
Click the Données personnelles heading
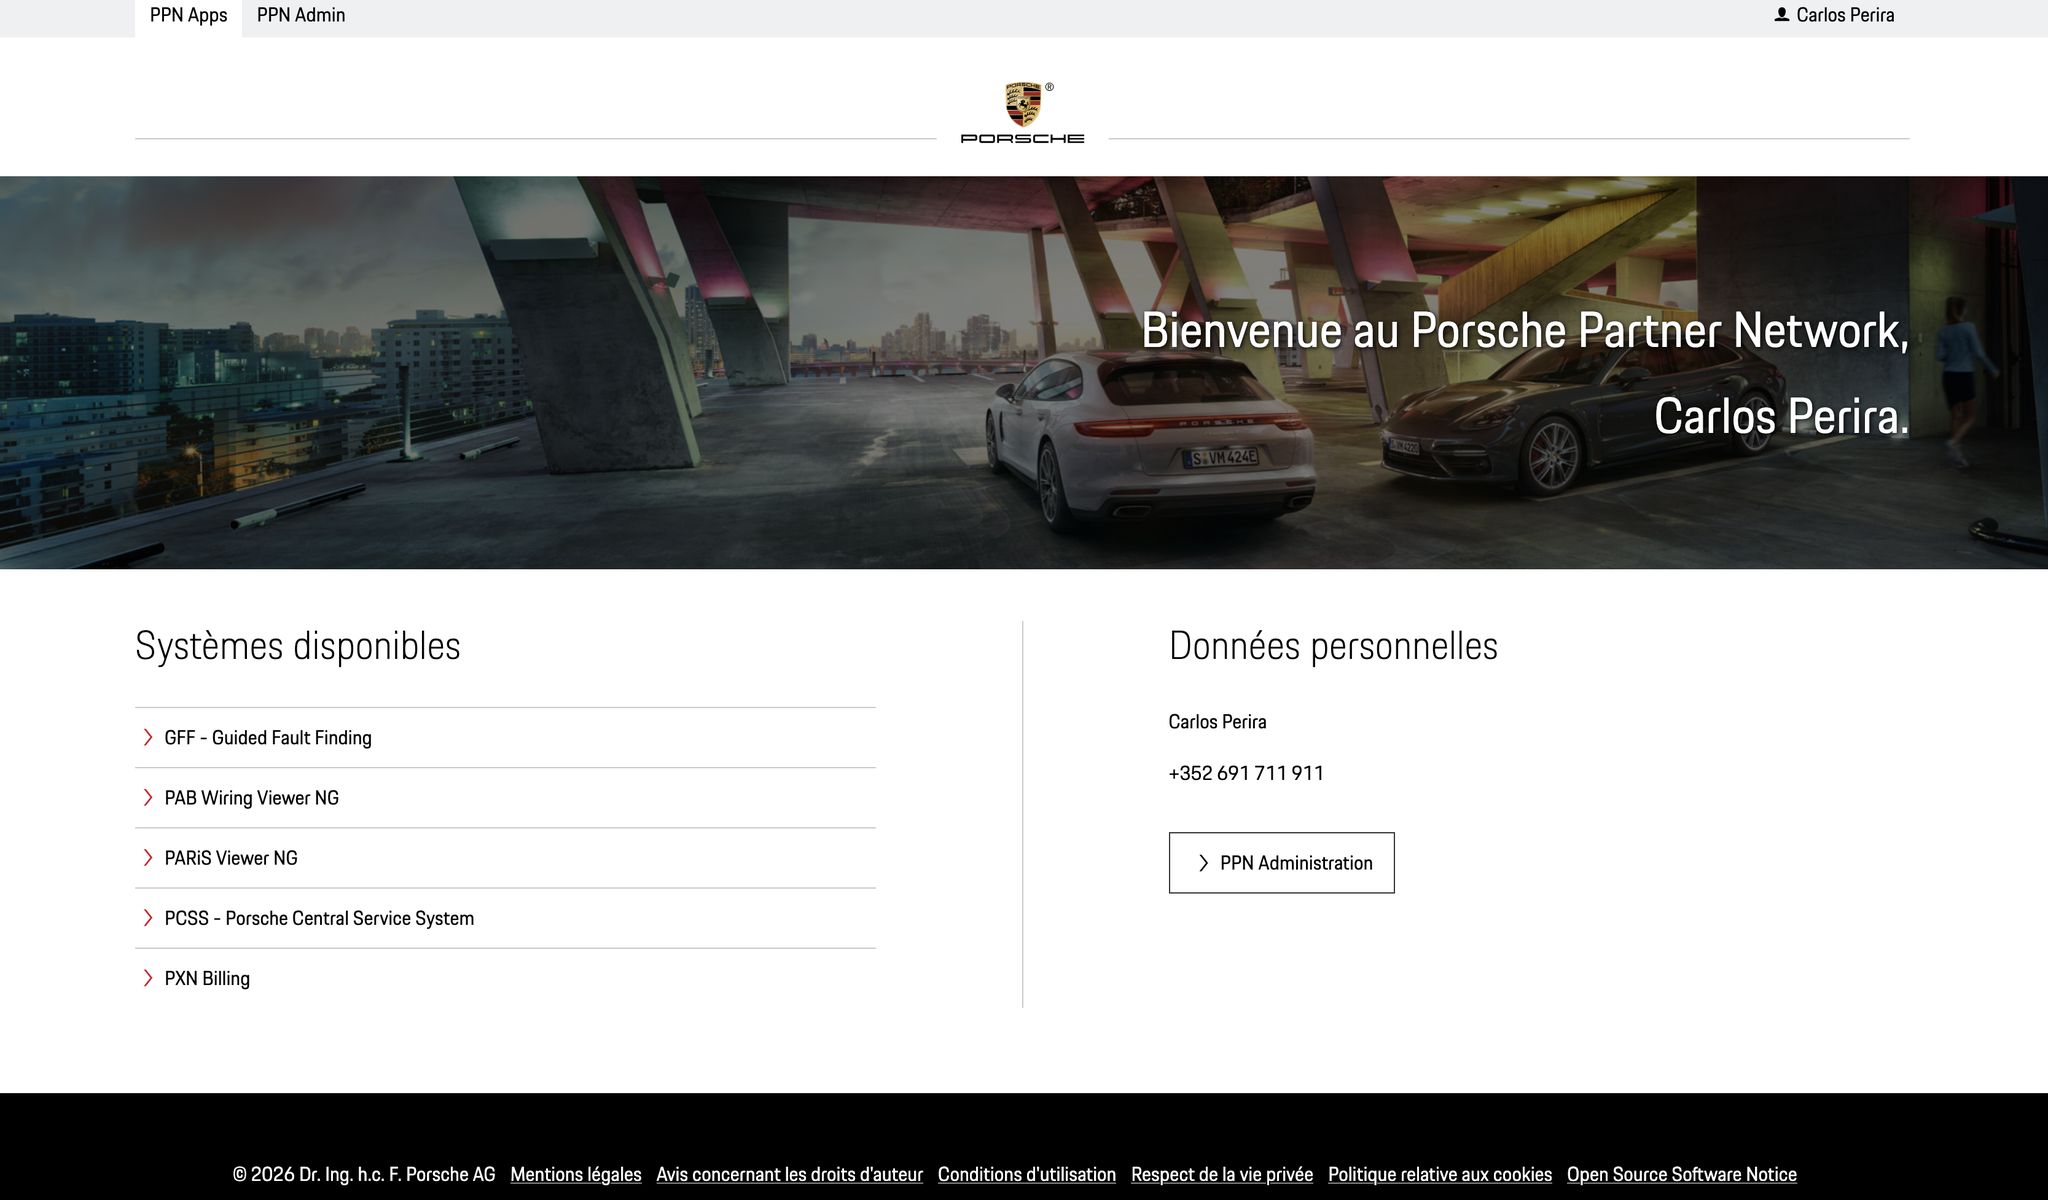(x=1333, y=646)
